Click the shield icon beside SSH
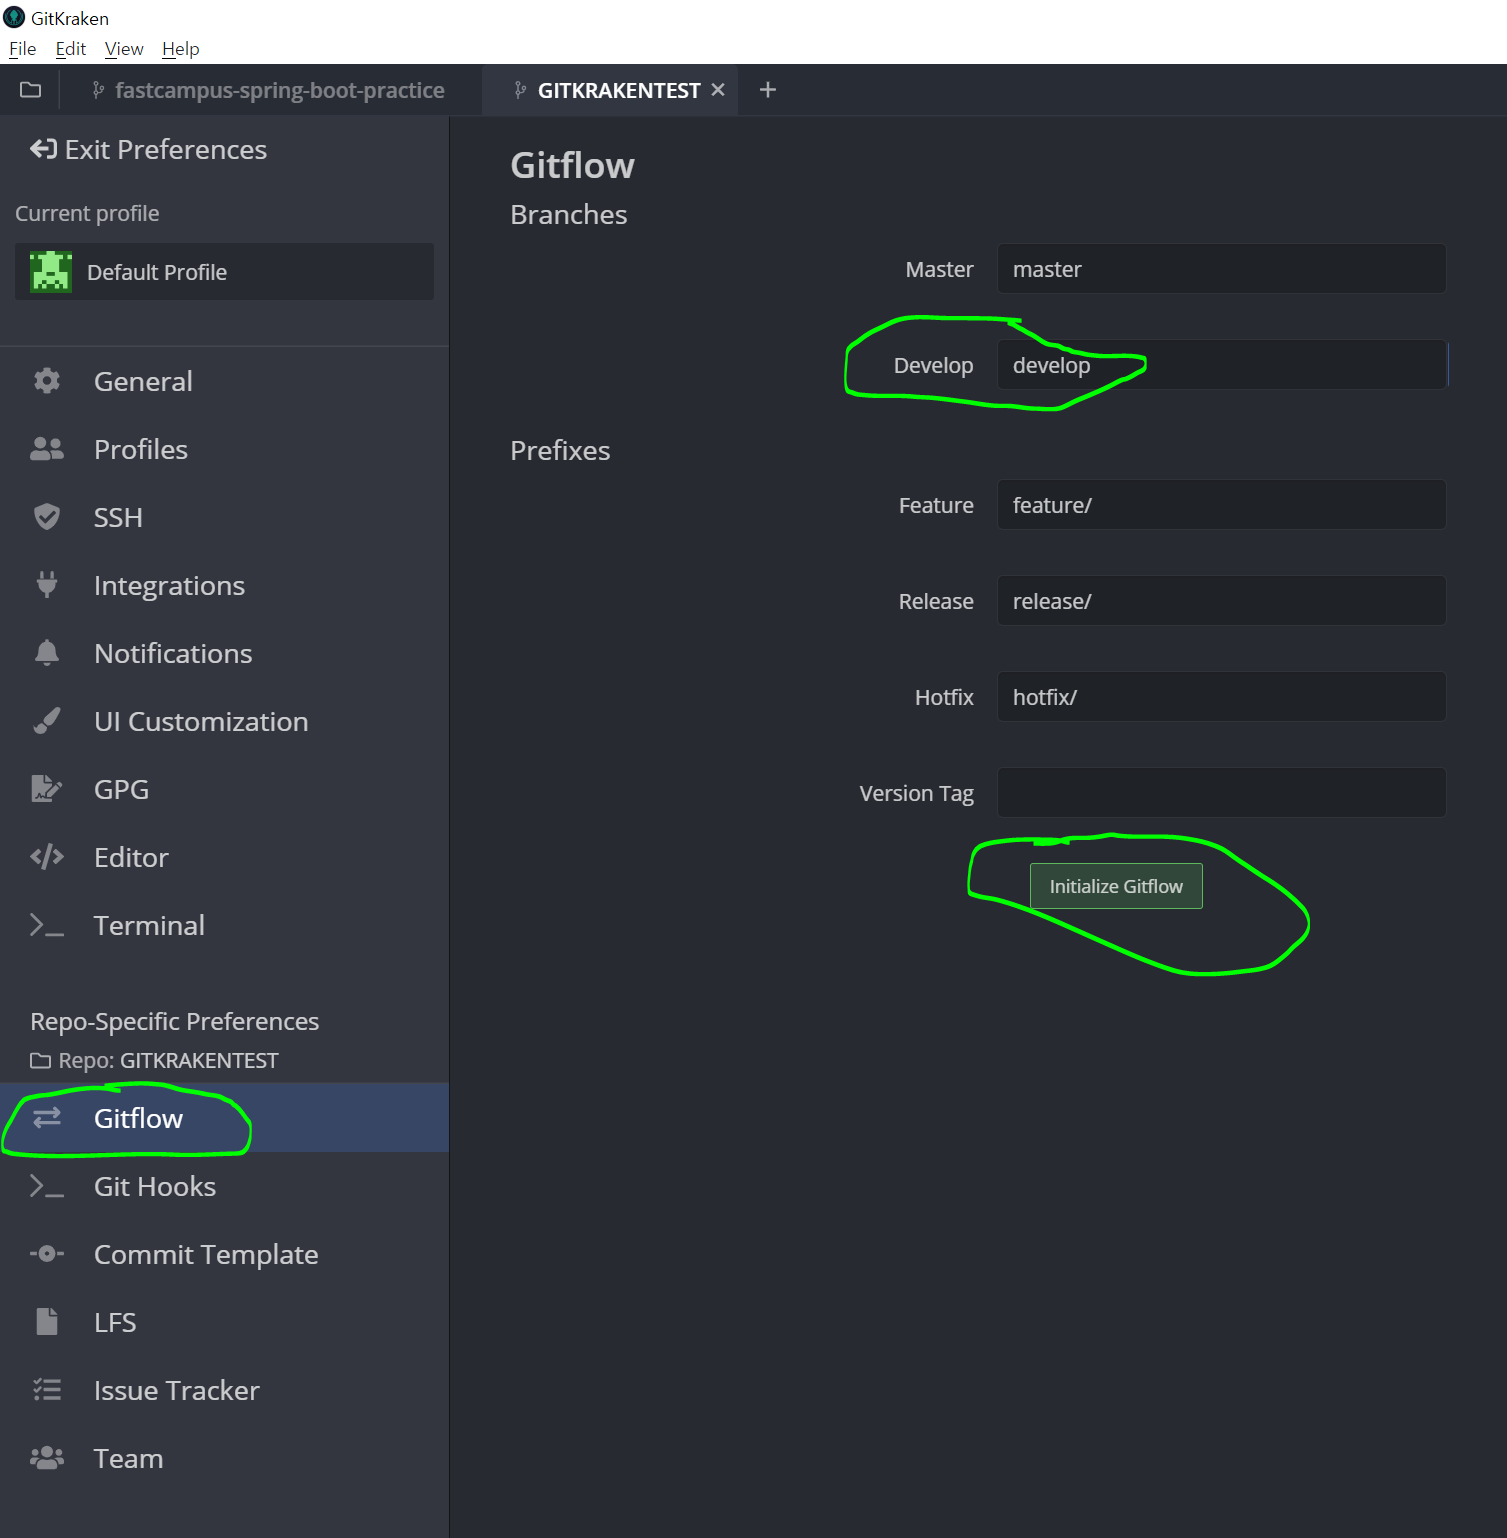Viewport: 1507px width, 1538px height. tap(47, 517)
